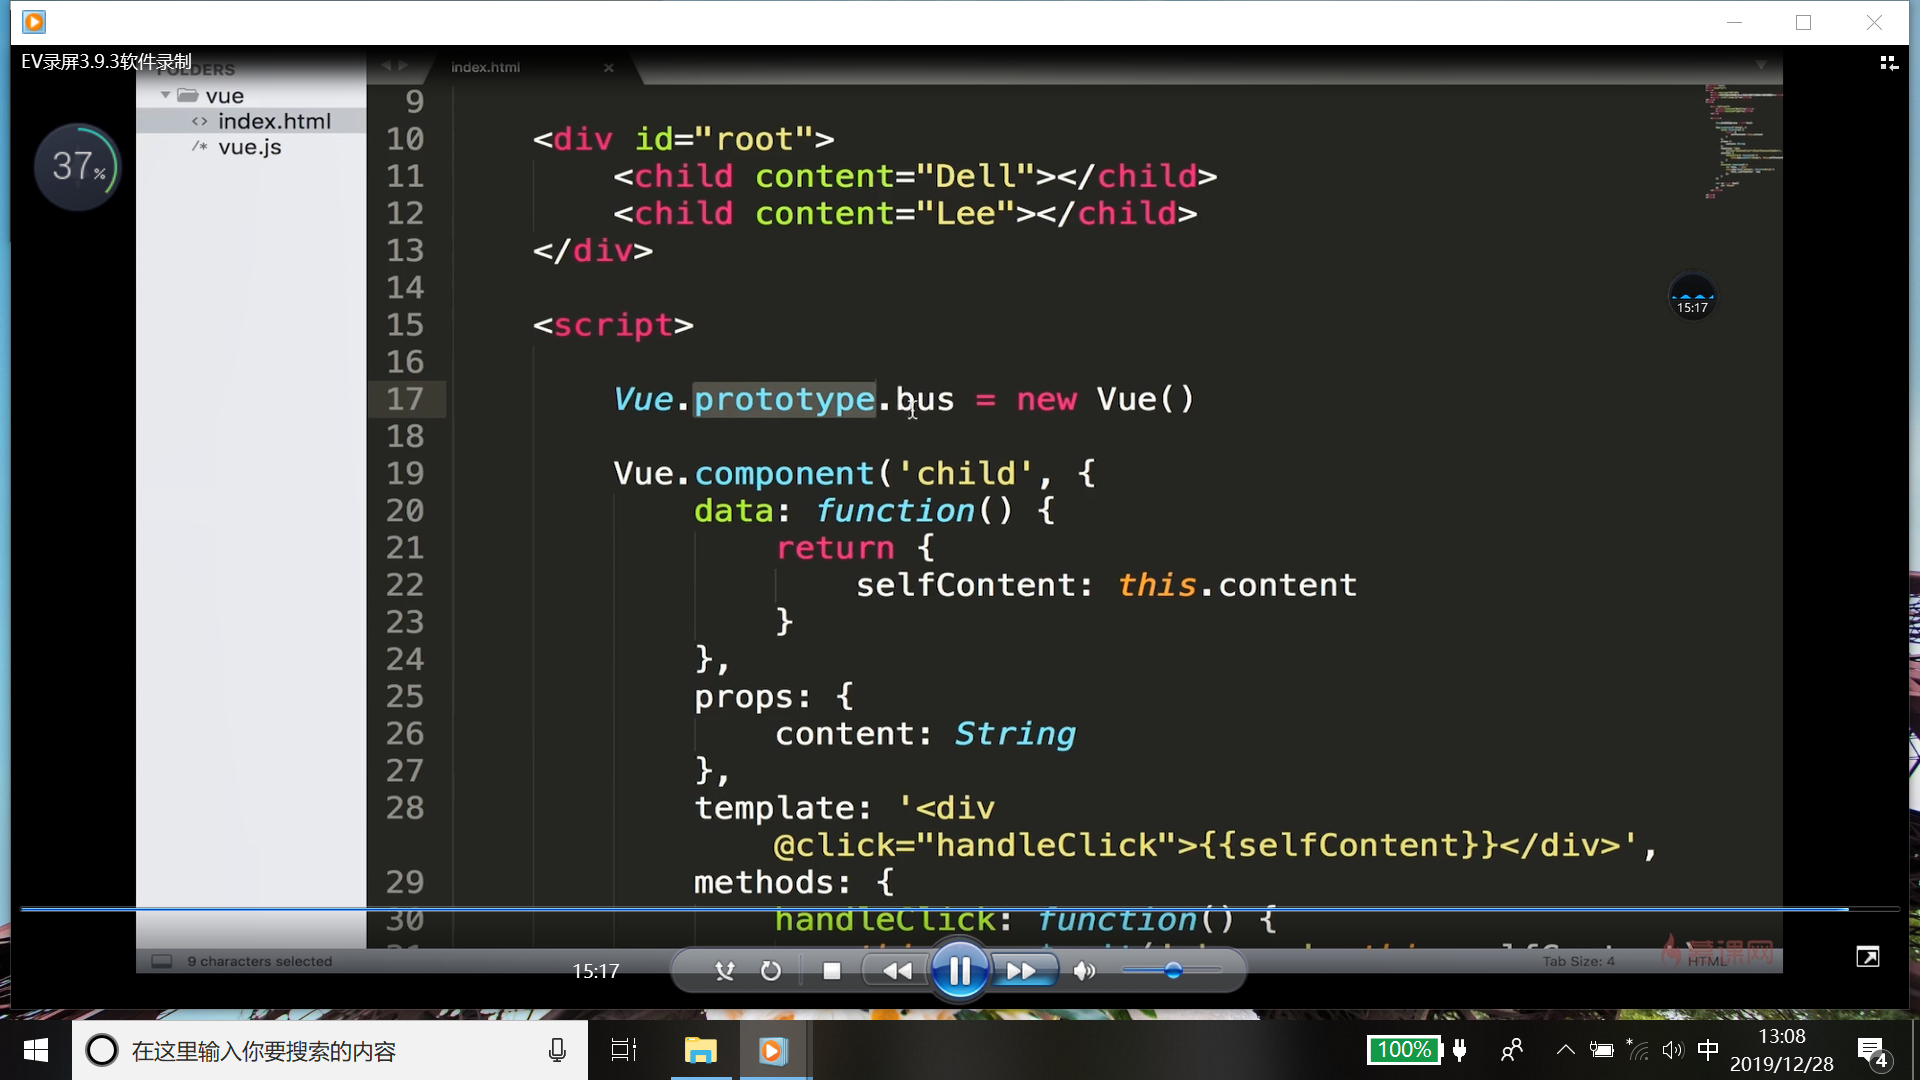Select the index.html editor tab

(x=486, y=67)
